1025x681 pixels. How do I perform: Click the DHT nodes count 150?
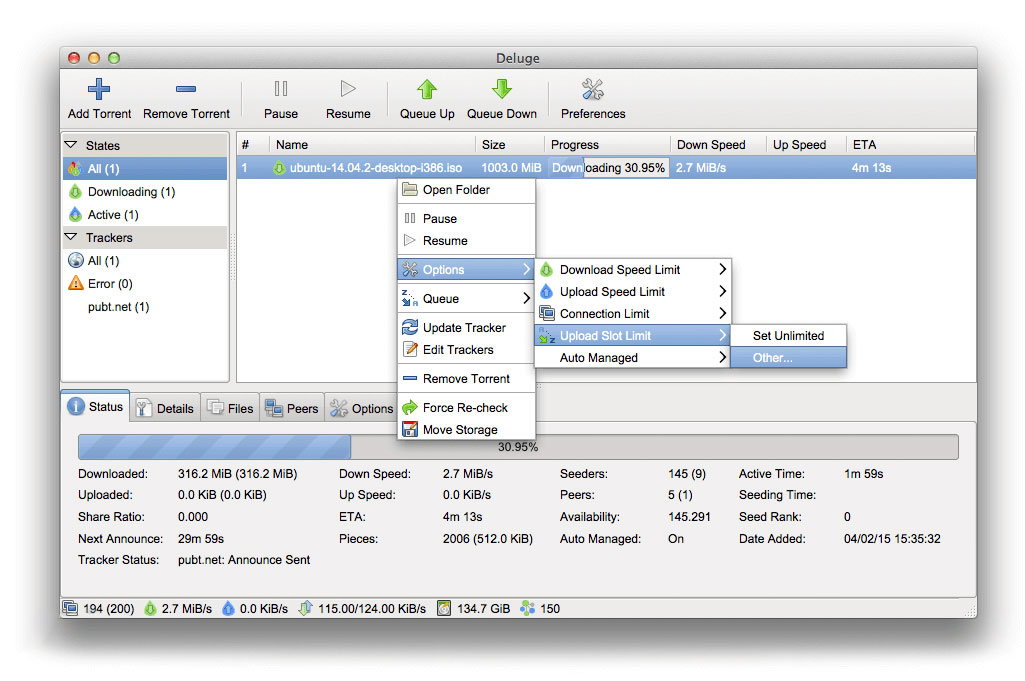[540, 608]
